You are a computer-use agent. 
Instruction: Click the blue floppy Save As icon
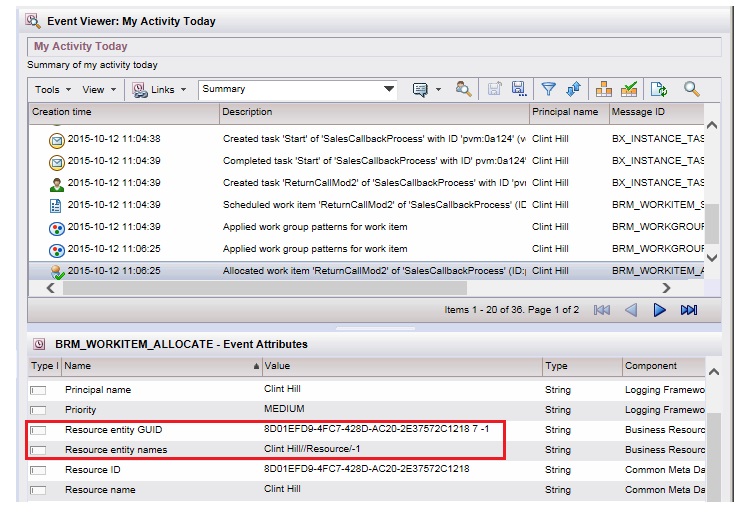pyautogui.click(x=519, y=89)
